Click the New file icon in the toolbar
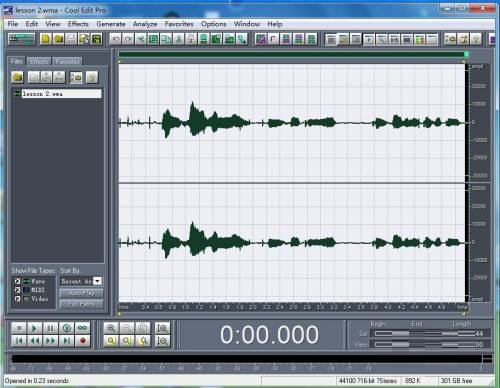Viewport: 500px width, 388px height. 46,39
